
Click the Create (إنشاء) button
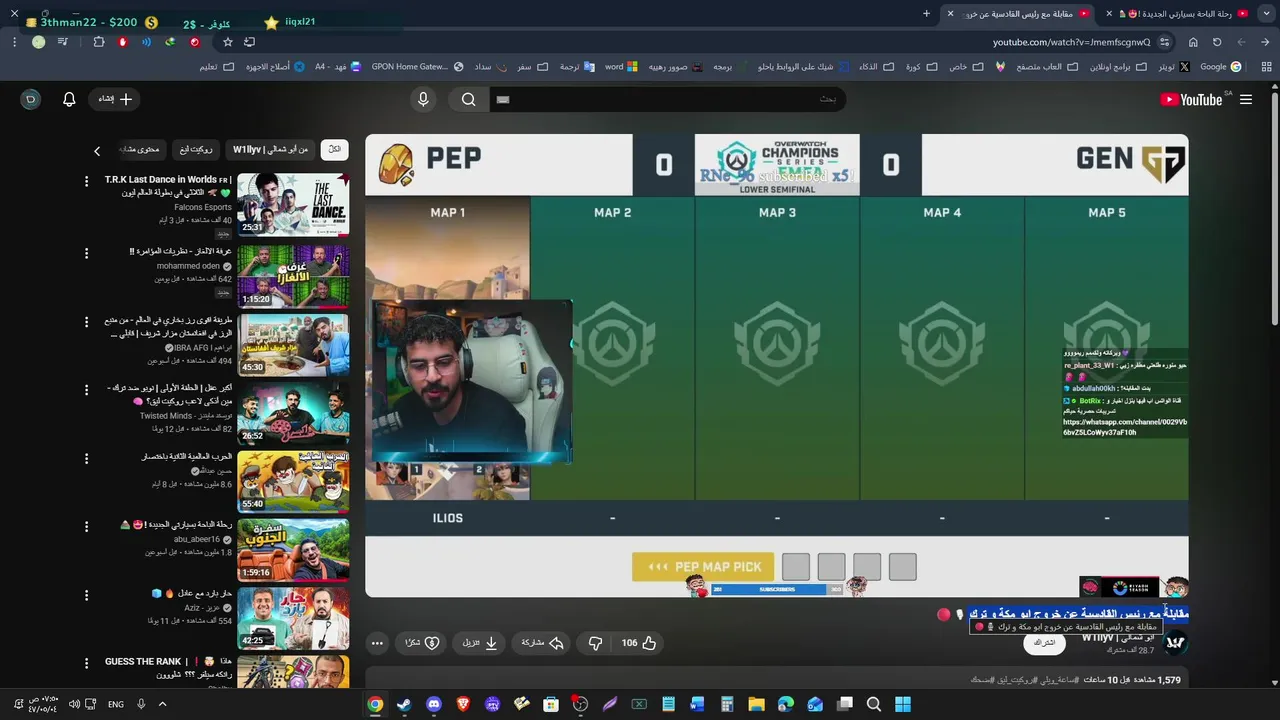pos(115,99)
